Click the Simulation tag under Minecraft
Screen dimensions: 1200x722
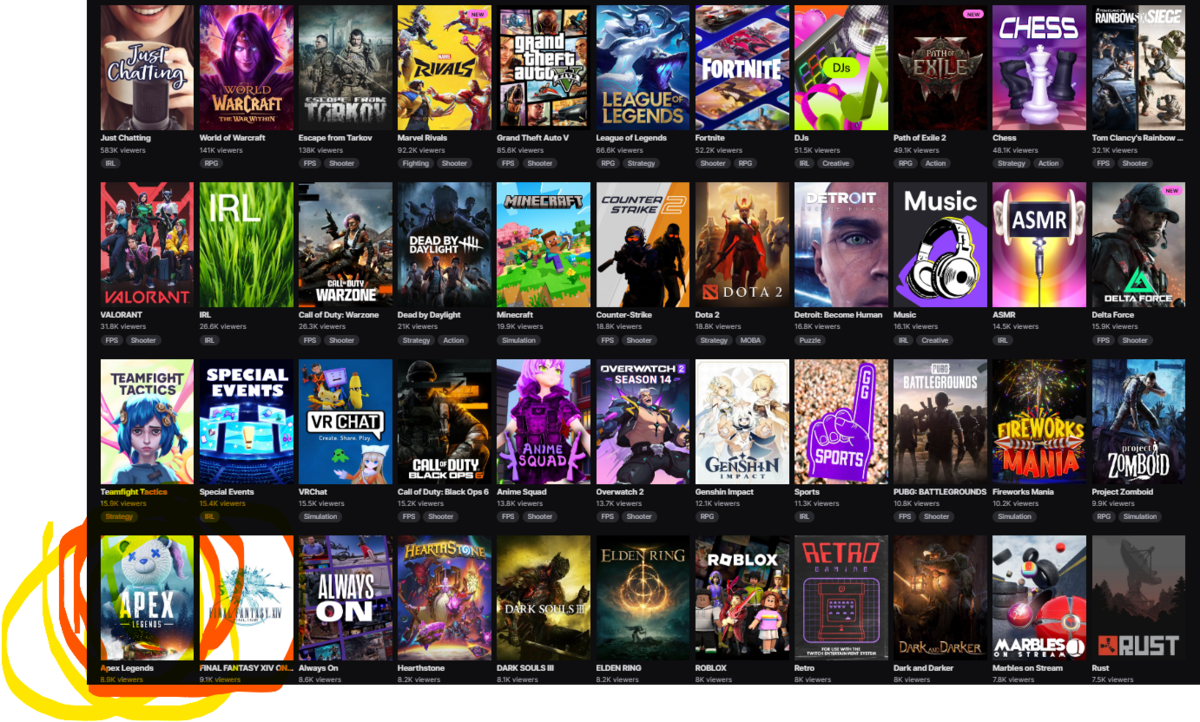pyautogui.click(x=519, y=340)
